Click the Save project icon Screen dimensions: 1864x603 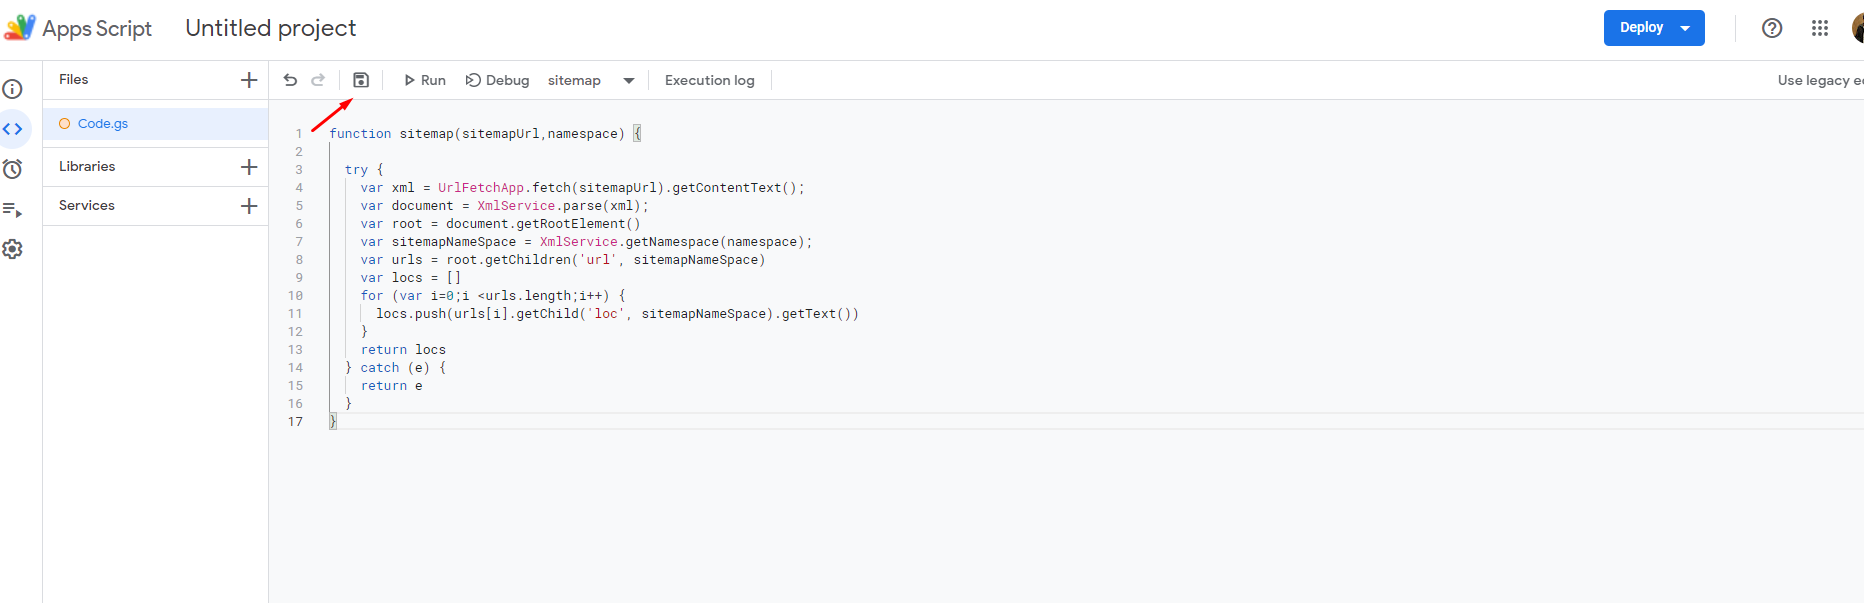click(x=361, y=80)
